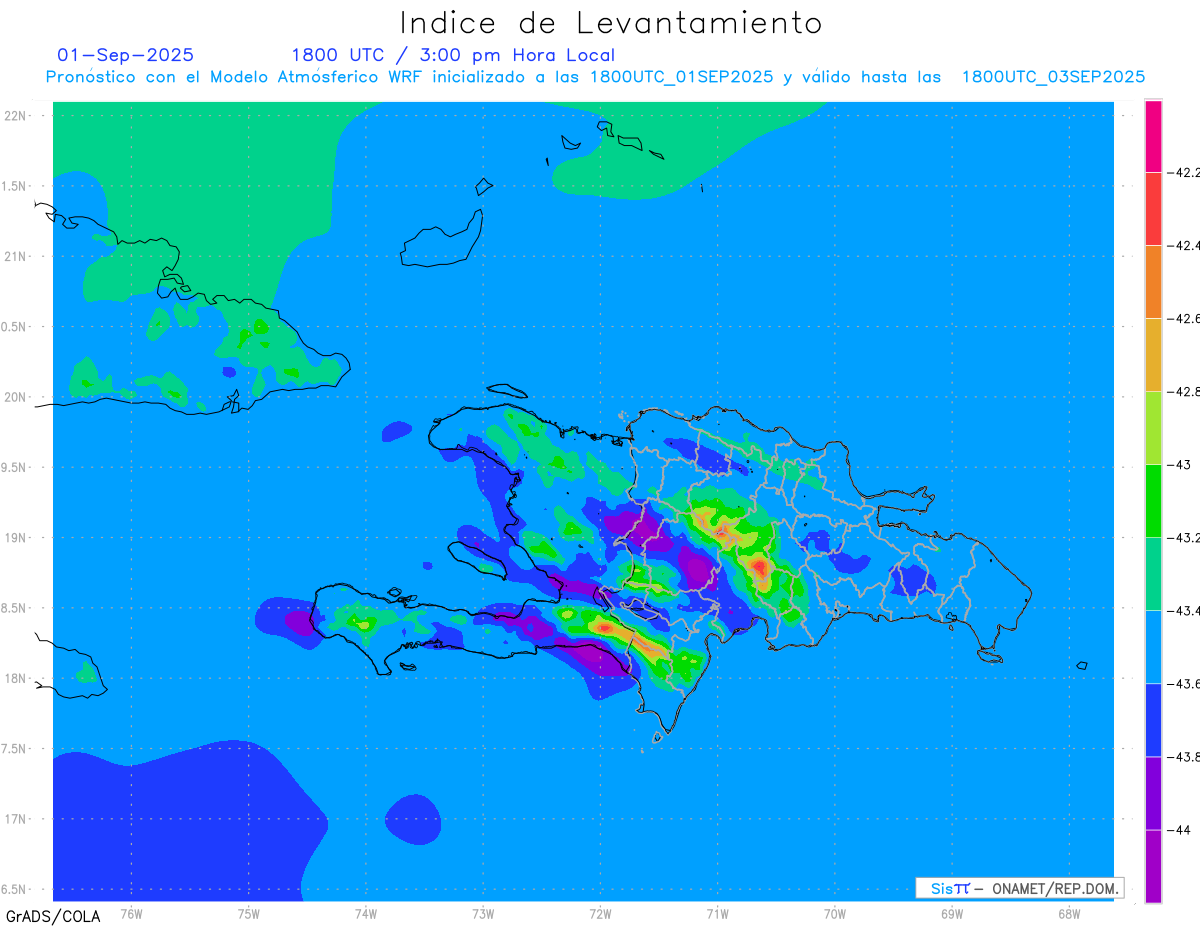Viewport: 1200px width, 927px height.
Task: Click the '1800UTC_03SEP2025' valid-until timestamp
Action: (x=1053, y=77)
